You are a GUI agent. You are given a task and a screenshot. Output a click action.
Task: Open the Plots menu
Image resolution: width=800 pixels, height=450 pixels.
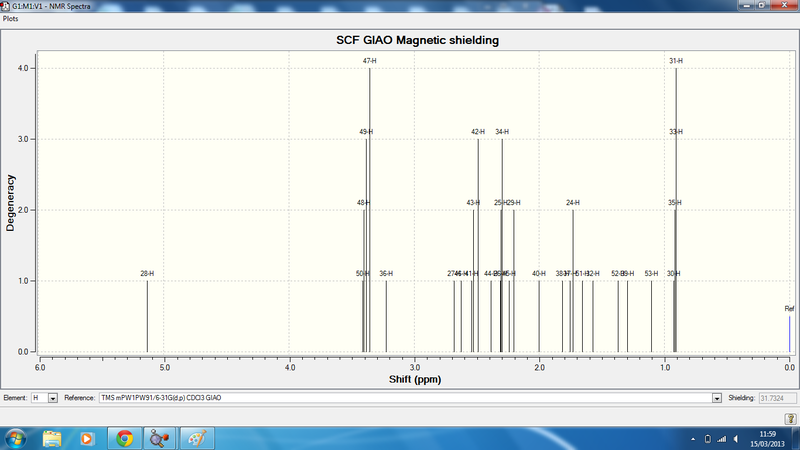click(x=10, y=19)
